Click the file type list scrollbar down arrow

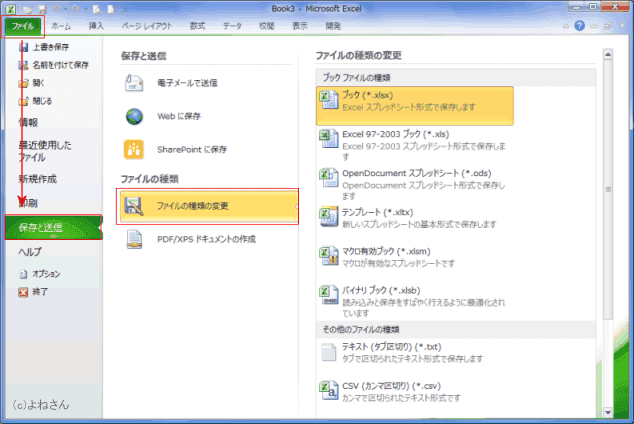coord(608,412)
